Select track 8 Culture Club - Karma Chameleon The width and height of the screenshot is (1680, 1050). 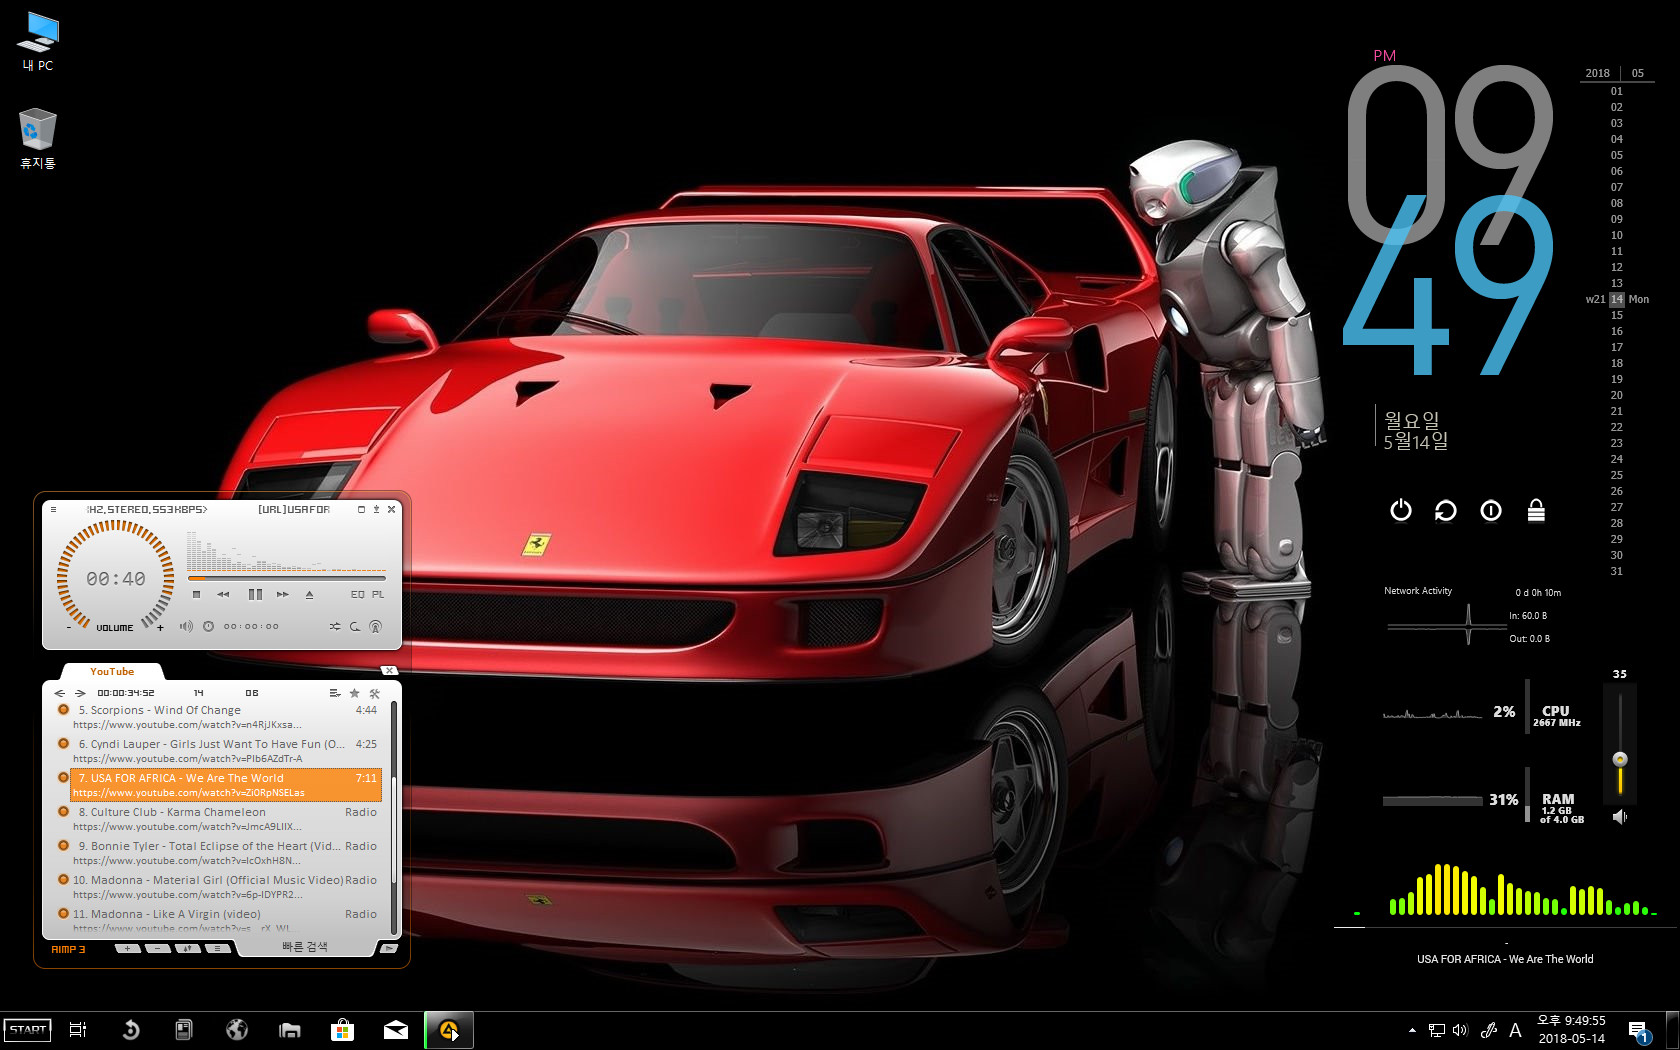(x=226, y=819)
